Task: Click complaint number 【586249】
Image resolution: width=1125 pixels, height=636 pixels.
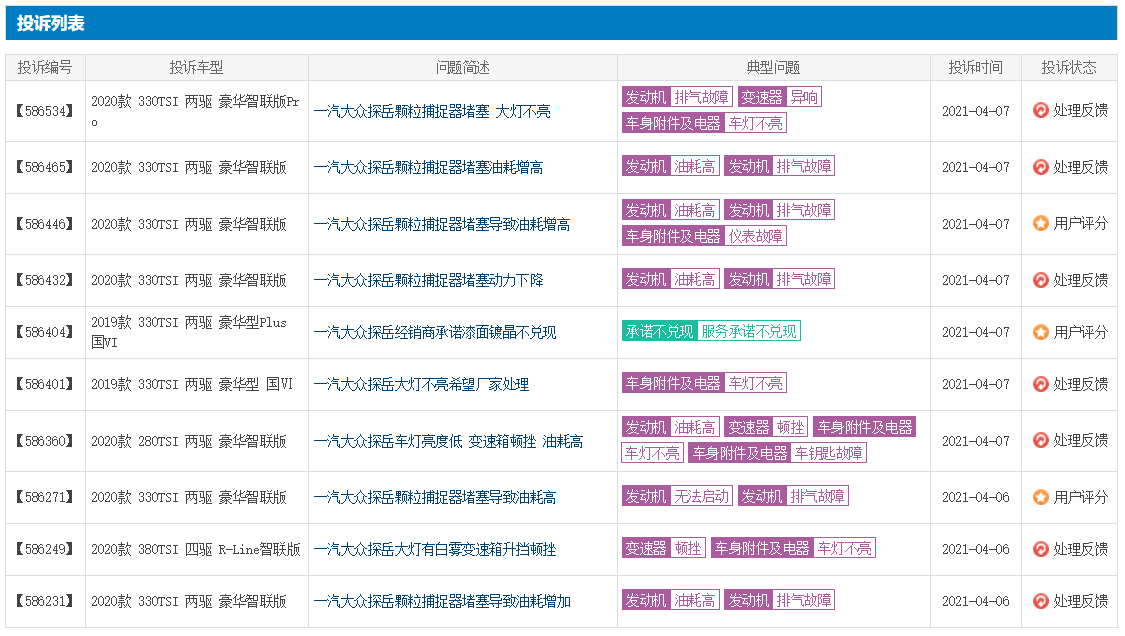Action: point(45,549)
